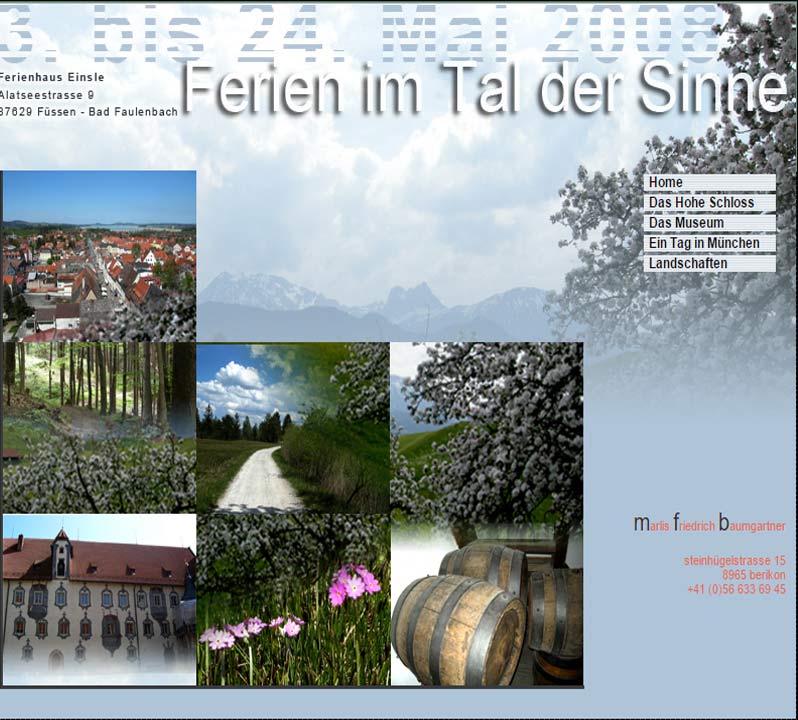The image size is (798, 720).
Task: Click the 'bis 24. Mai 2008' date banner
Action: coord(360,30)
